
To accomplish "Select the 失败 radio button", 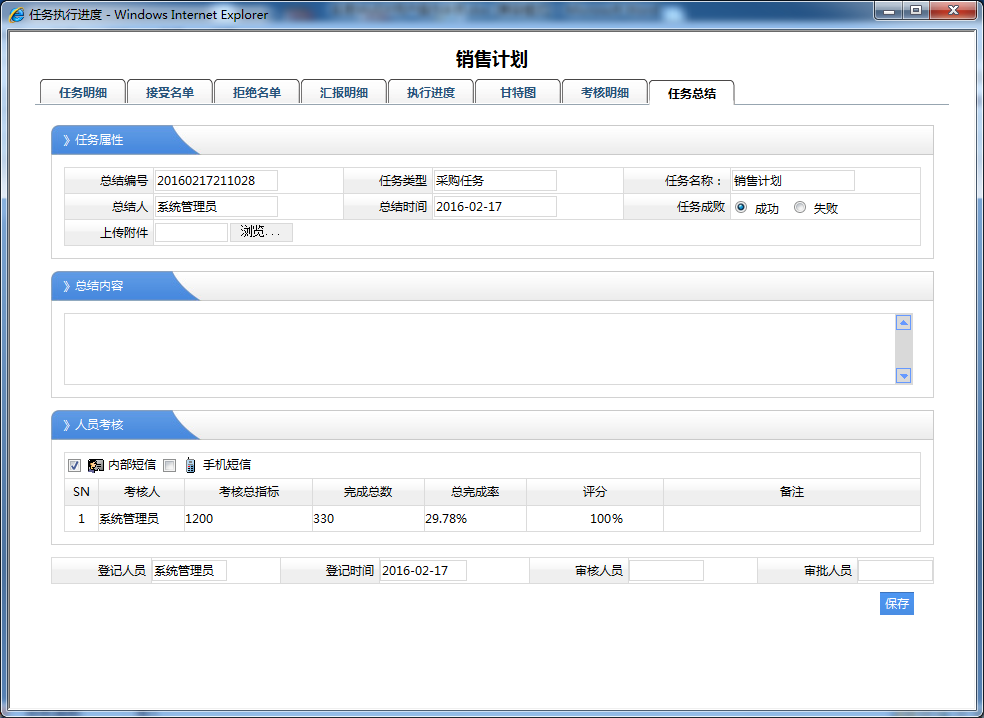I will click(799, 208).
